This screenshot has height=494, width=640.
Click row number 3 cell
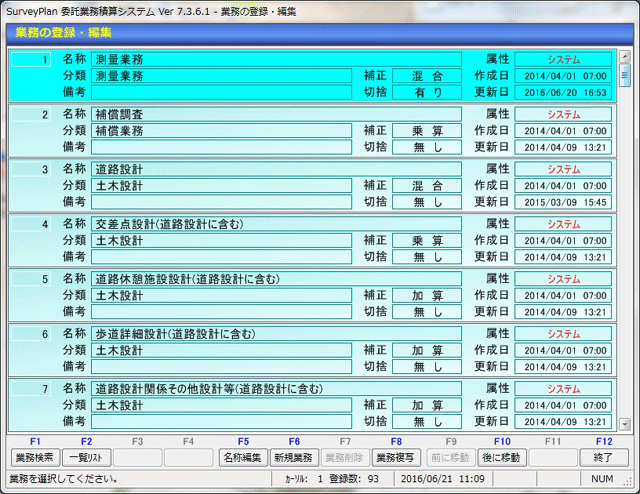click(31, 169)
